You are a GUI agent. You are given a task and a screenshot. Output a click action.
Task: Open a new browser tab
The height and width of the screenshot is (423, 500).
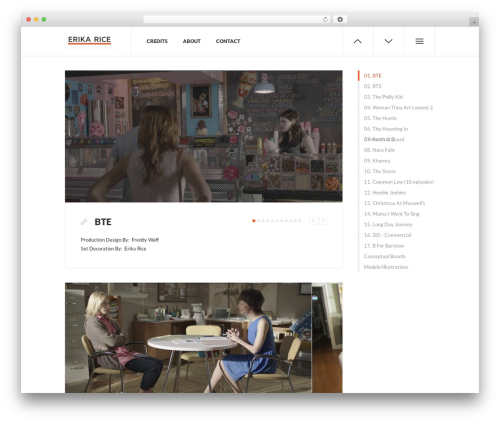pyautogui.click(x=474, y=22)
